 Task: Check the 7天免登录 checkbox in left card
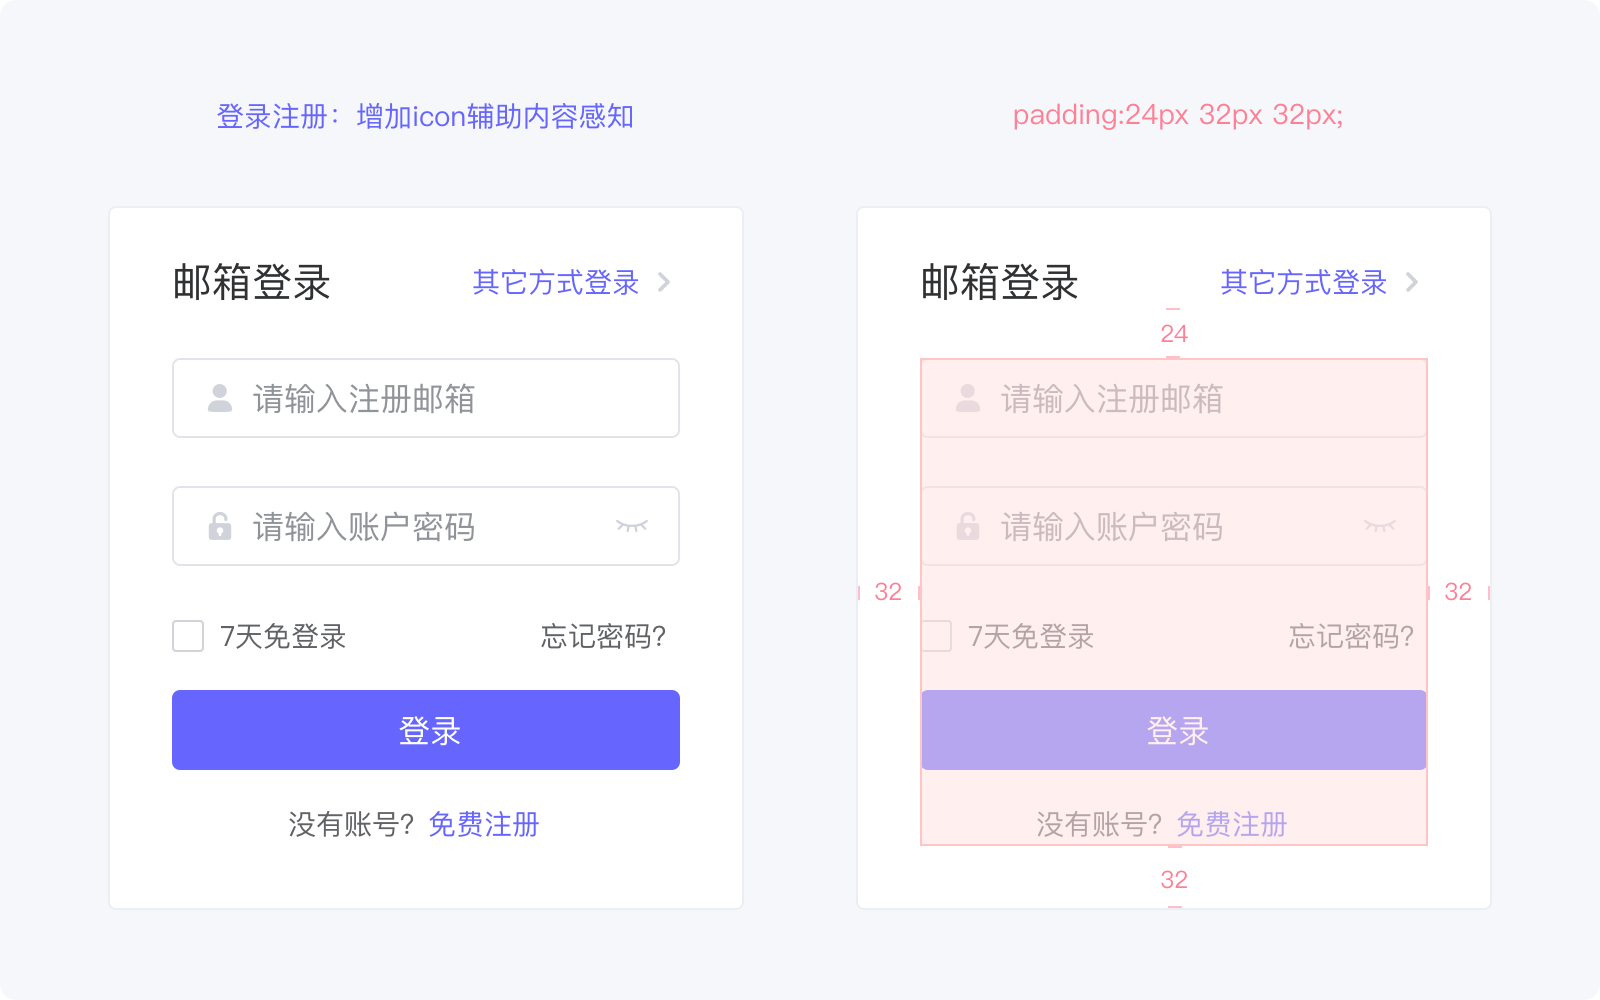pos(188,636)
